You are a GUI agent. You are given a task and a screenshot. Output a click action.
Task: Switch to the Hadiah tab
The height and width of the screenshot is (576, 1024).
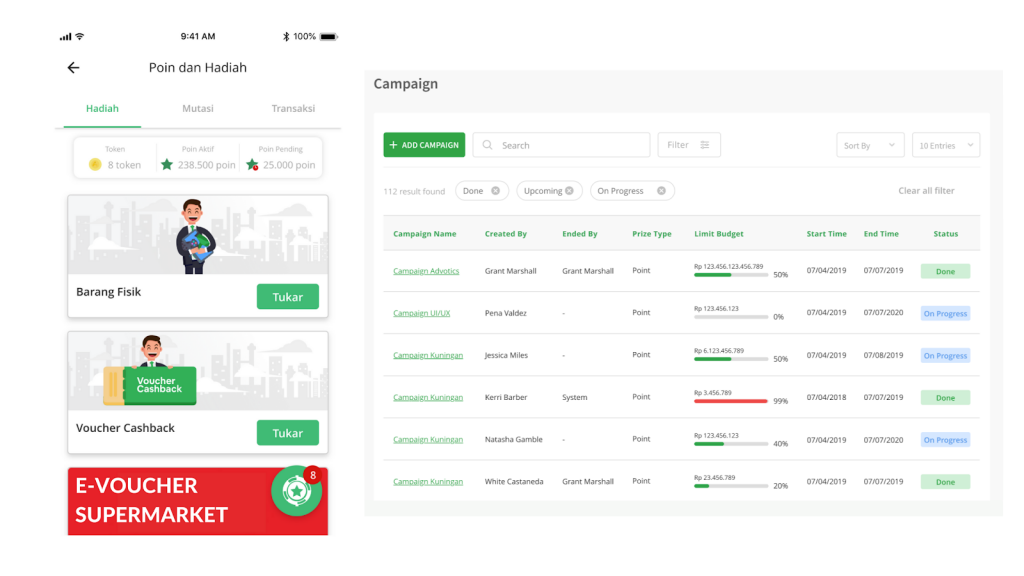point(103,108)
